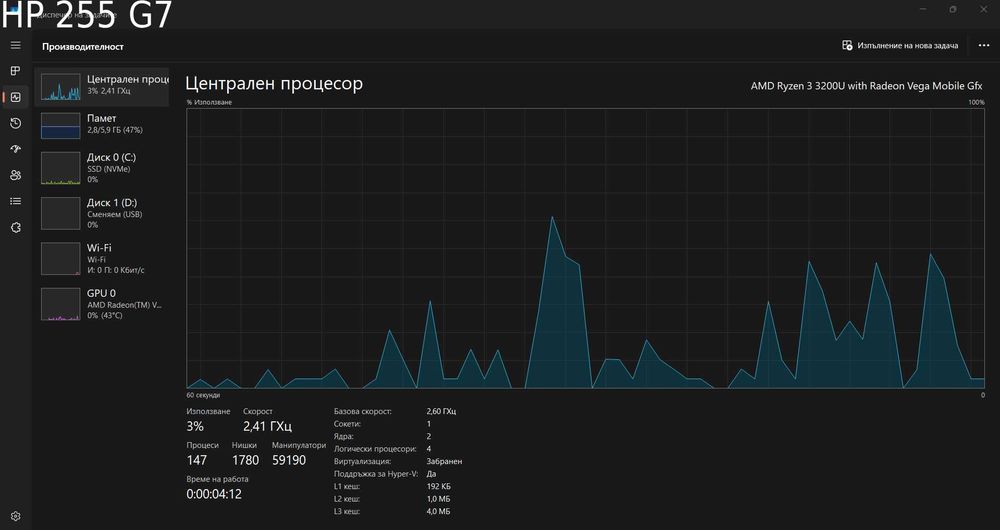The width and height of the screenshot is (1000, 530).
Task: Open the hamburger navigation menu
Action: [16, 45]
